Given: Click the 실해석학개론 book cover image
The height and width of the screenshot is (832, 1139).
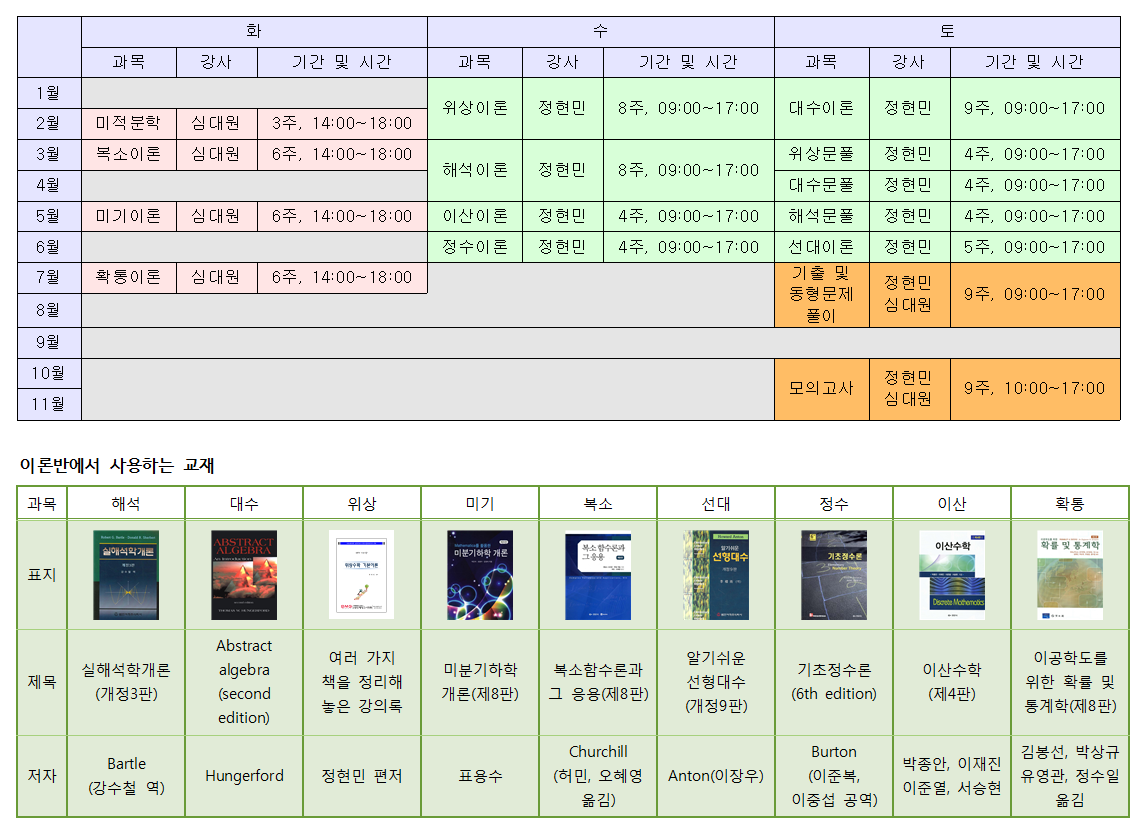Looking at the screenshot, I should [x=126, y=575].
